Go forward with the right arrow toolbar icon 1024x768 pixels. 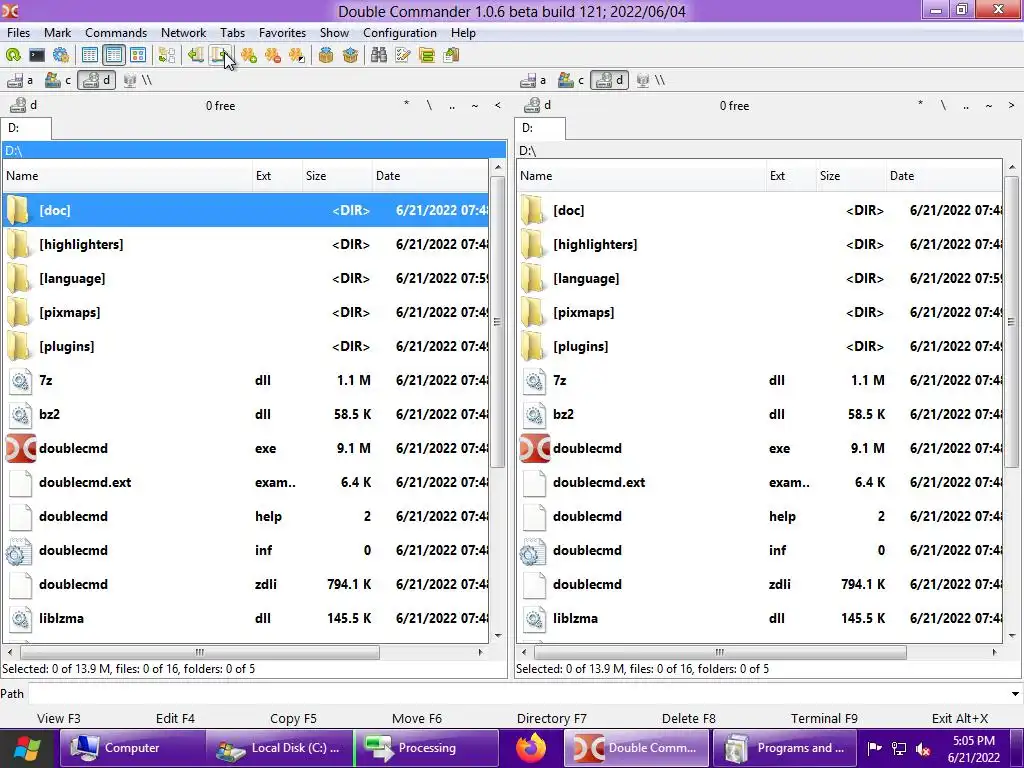coord(220,56)
